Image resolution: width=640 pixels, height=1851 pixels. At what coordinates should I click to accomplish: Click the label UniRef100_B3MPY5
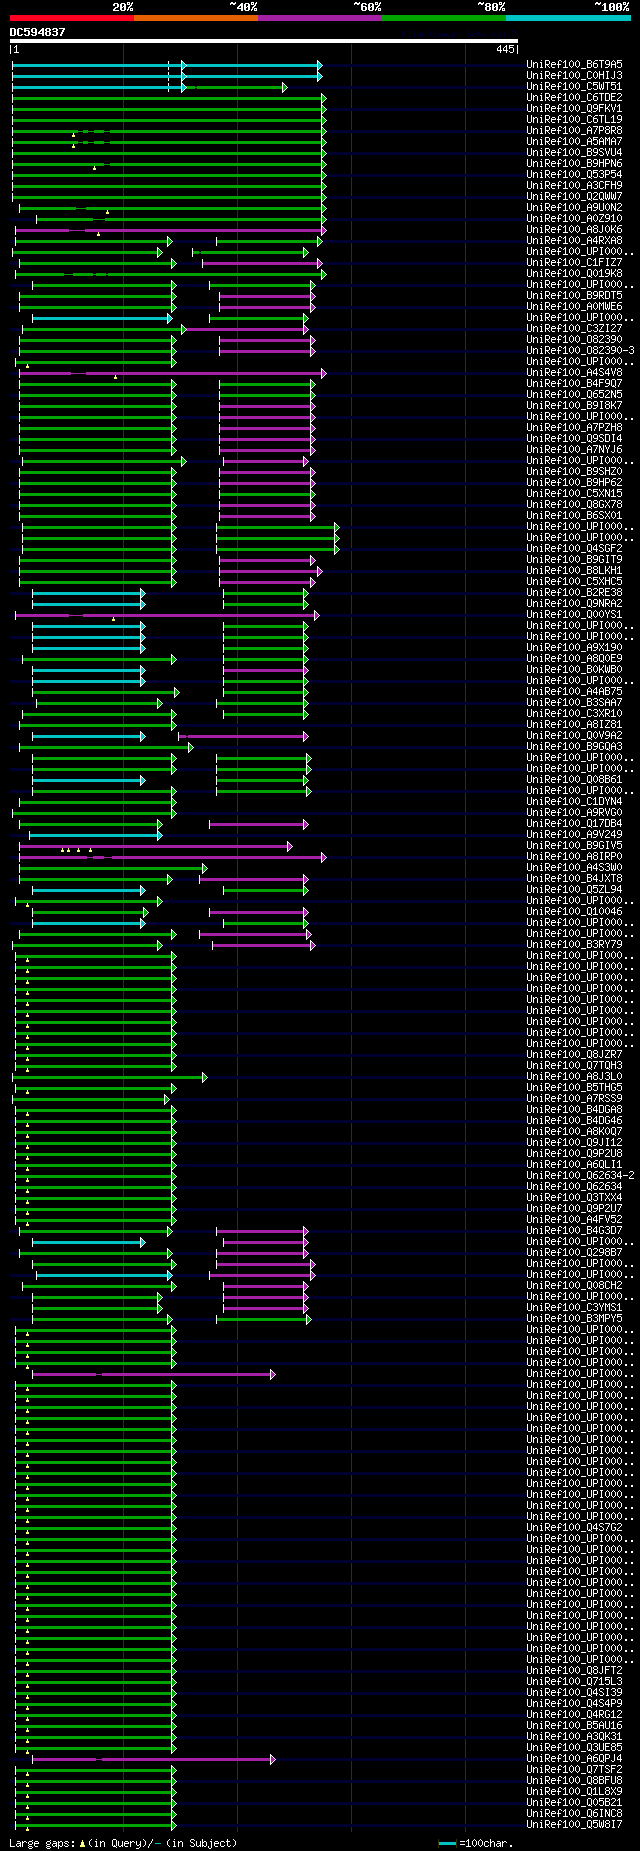pyautogui.click(x=574, y=1318)
